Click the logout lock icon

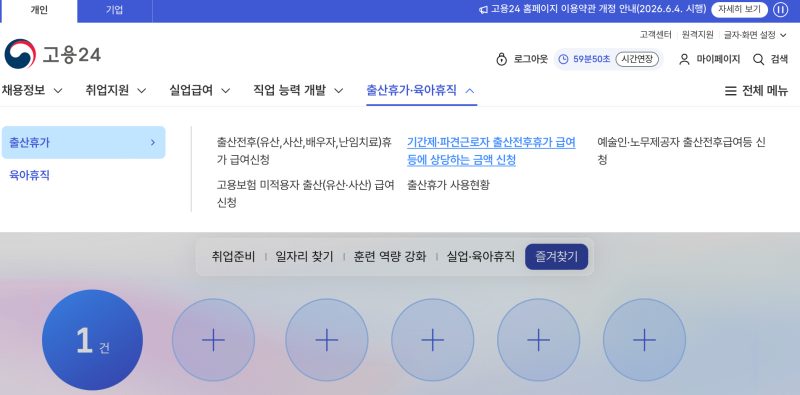coord(502,59)
